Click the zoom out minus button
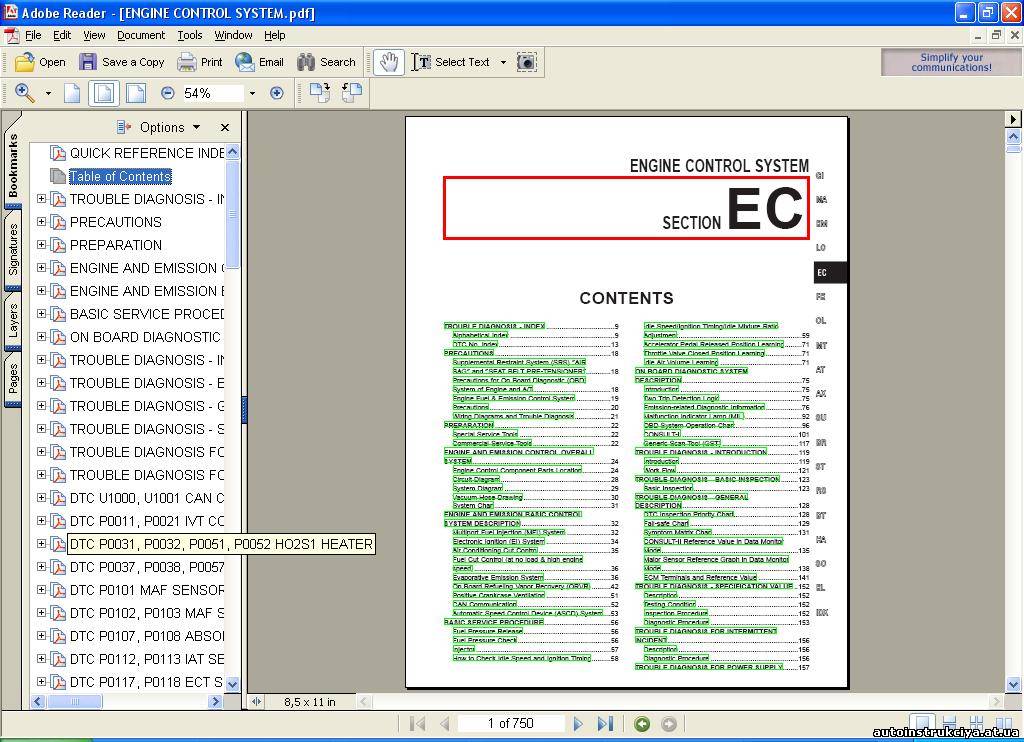This screenshot has width=1024, height=742. coord(168,93)
